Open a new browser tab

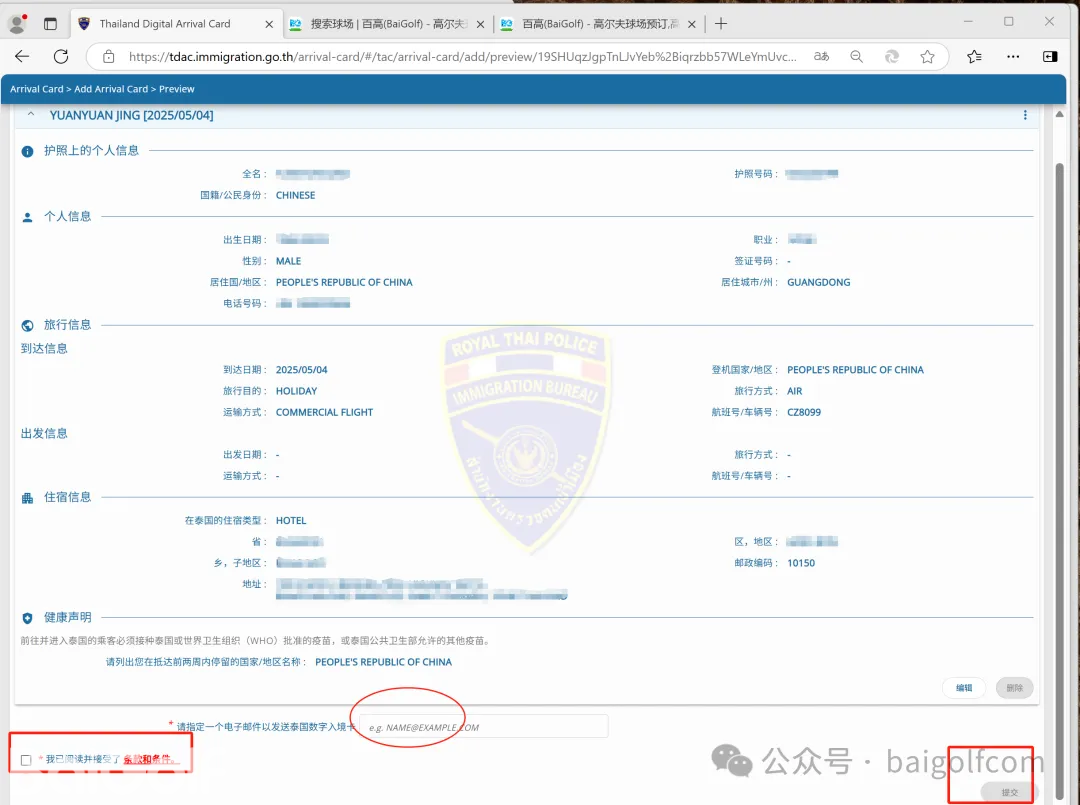[721, 23]
